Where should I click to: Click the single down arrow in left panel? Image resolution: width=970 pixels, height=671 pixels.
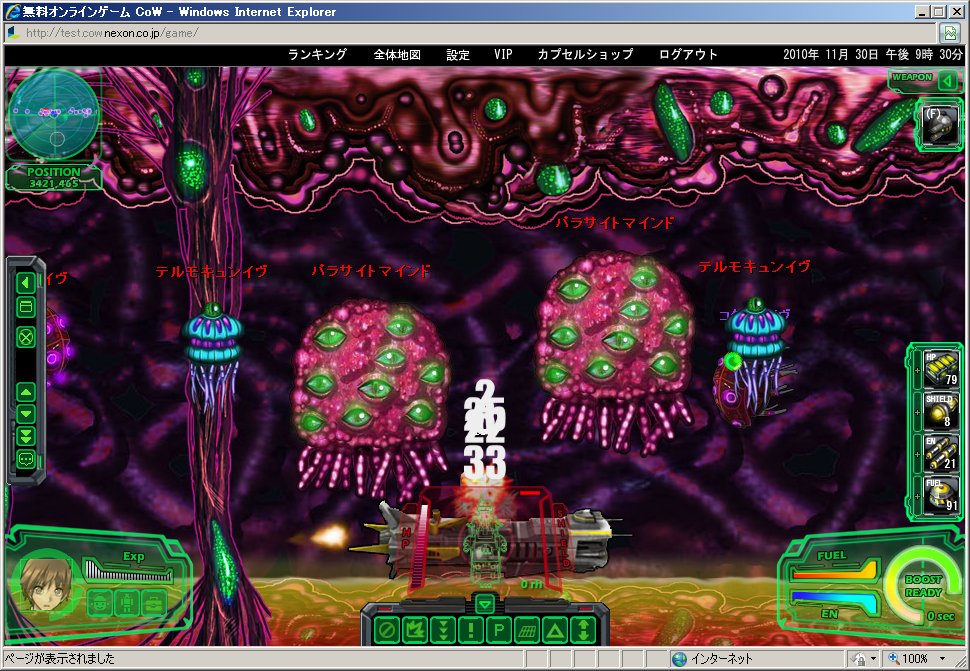point(25,414)
